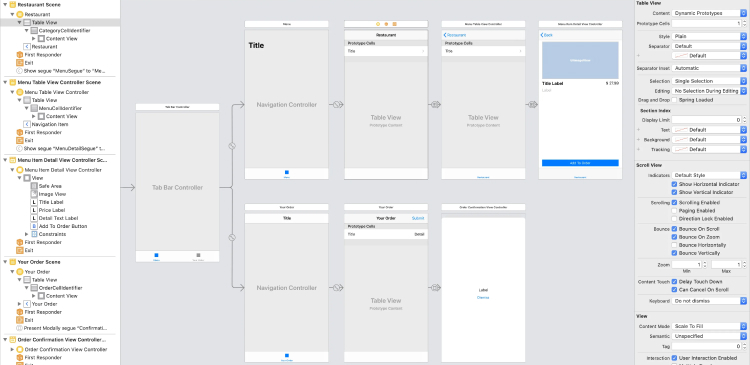The width and height of the screenshot is (750, 365).
Task: Open the Selection dropdown in Table View inspector
Action: click(709, 81)
